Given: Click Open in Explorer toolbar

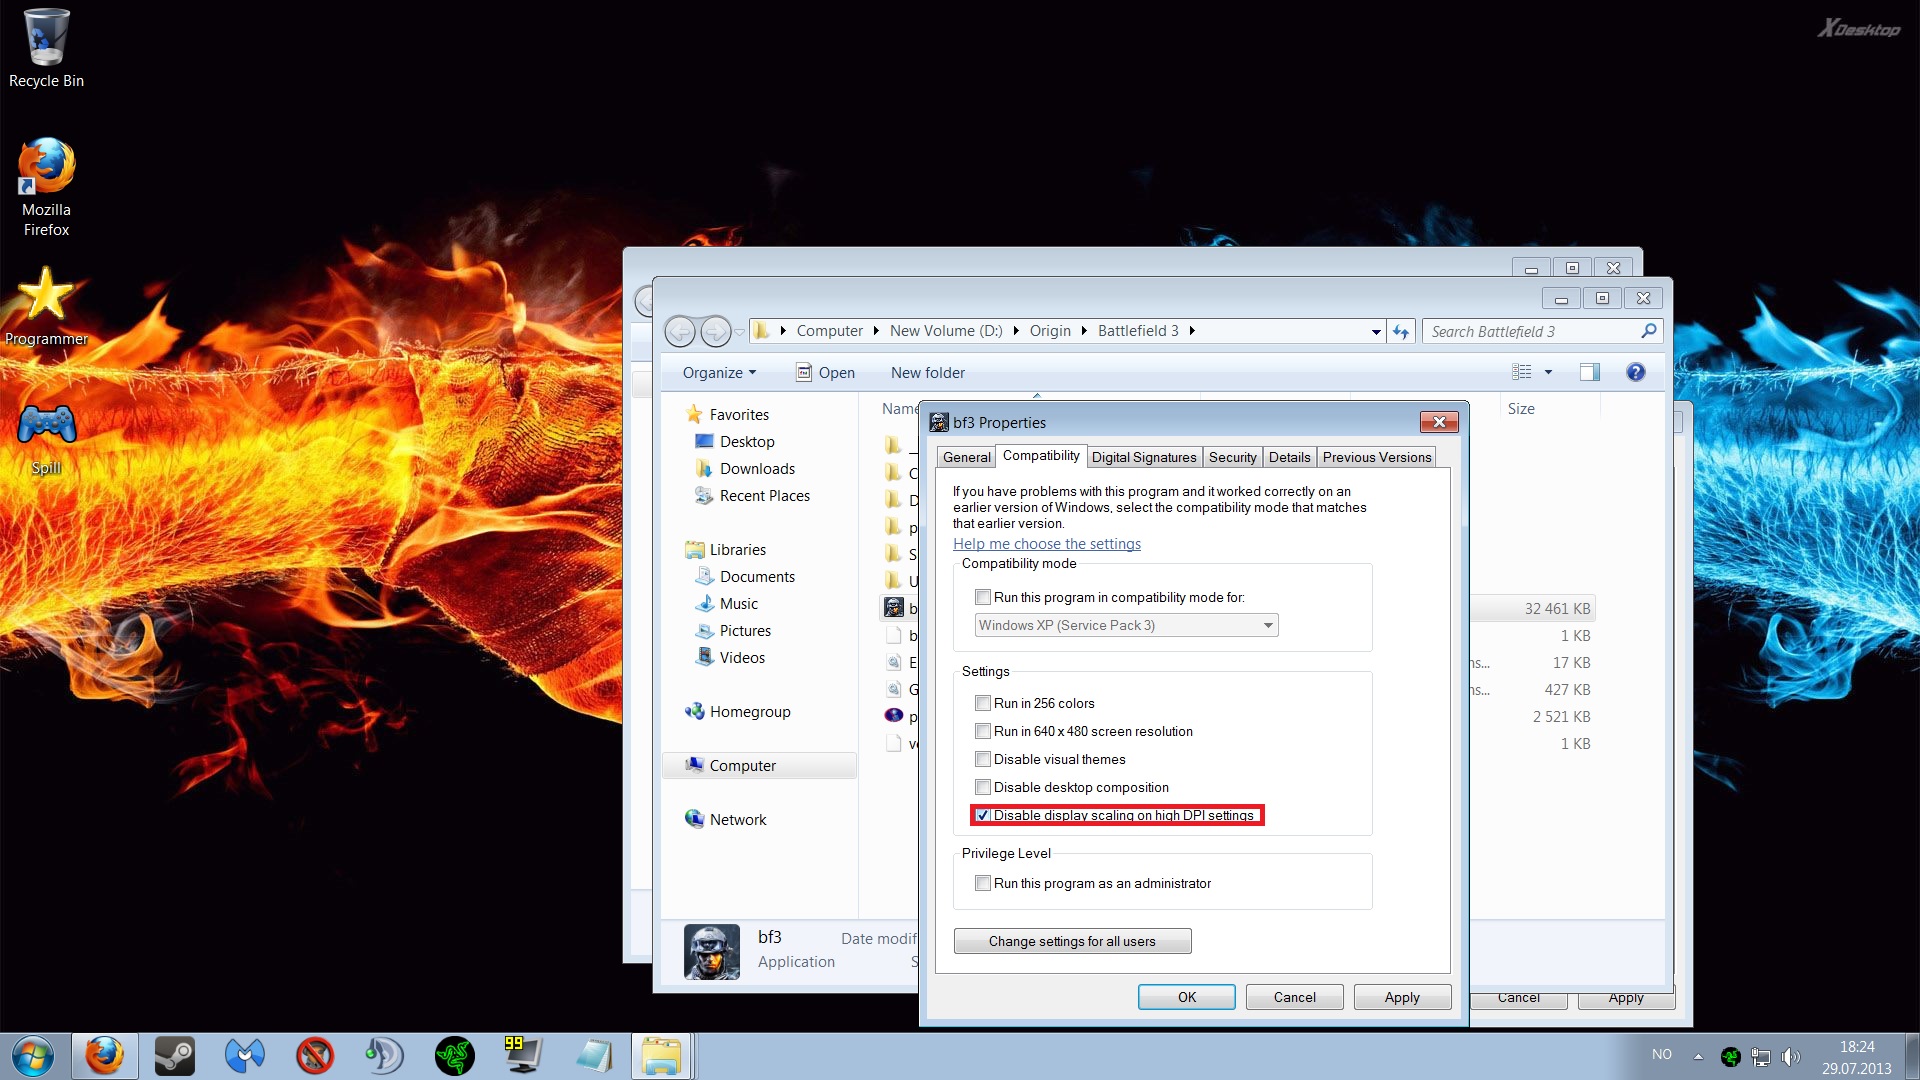Looking at the screenshot, I should pyautogui.click(x=825, y=372).
